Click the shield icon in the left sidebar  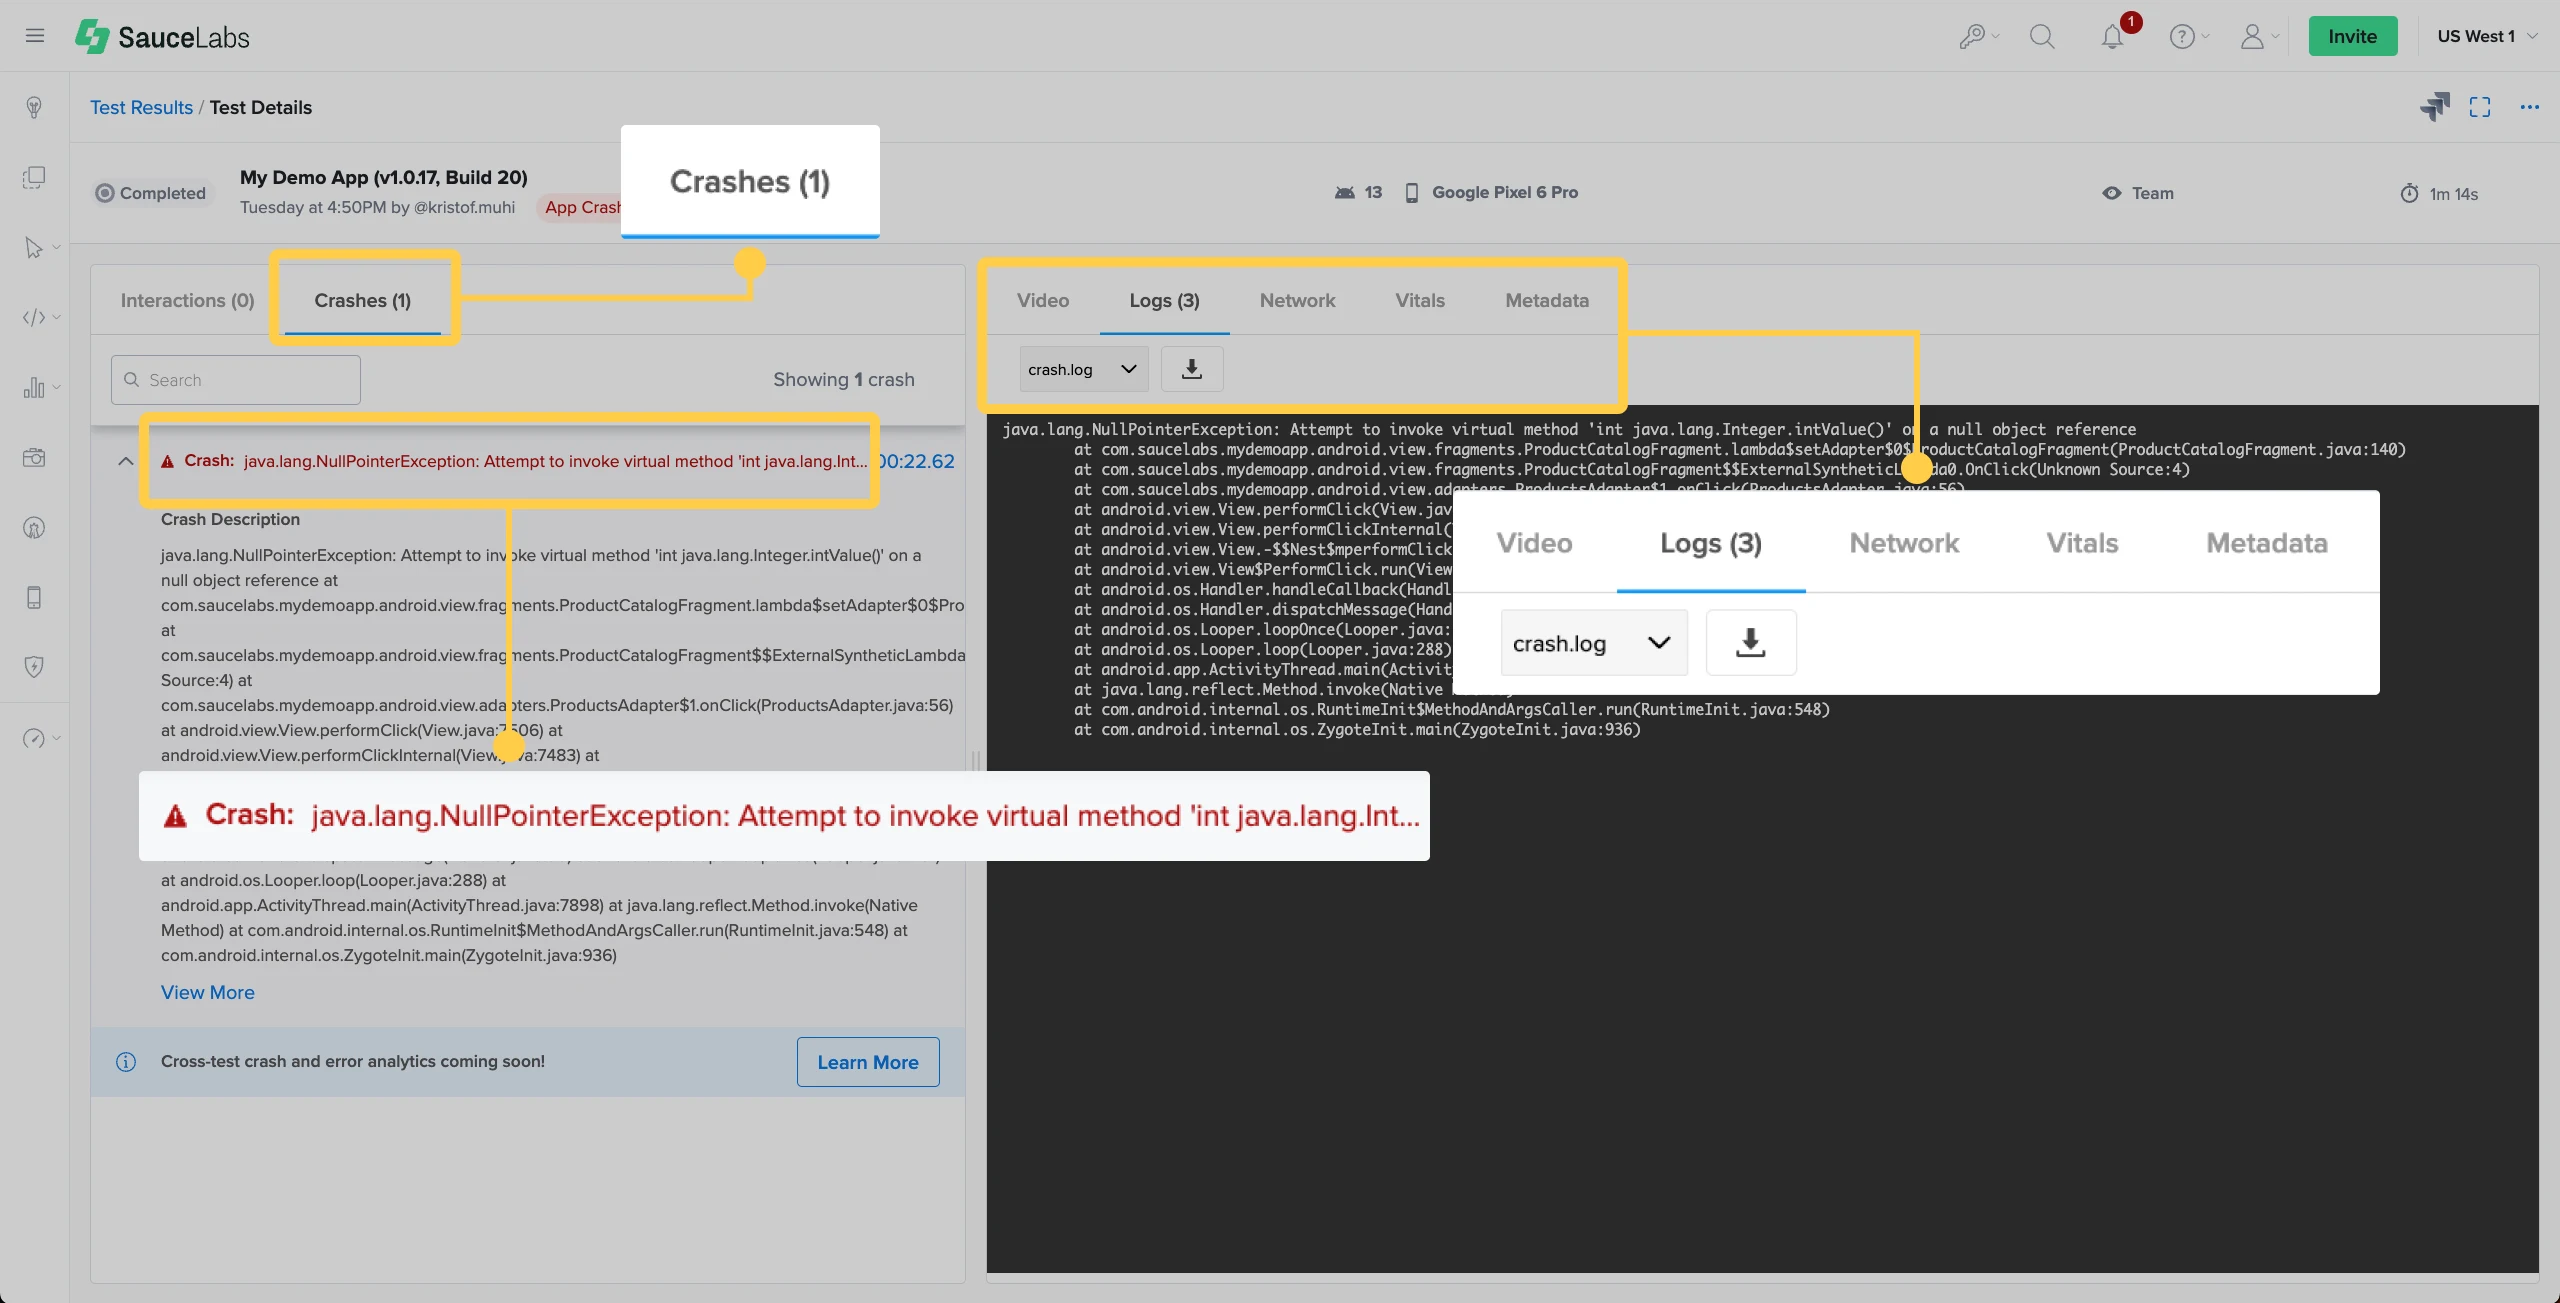34,667
